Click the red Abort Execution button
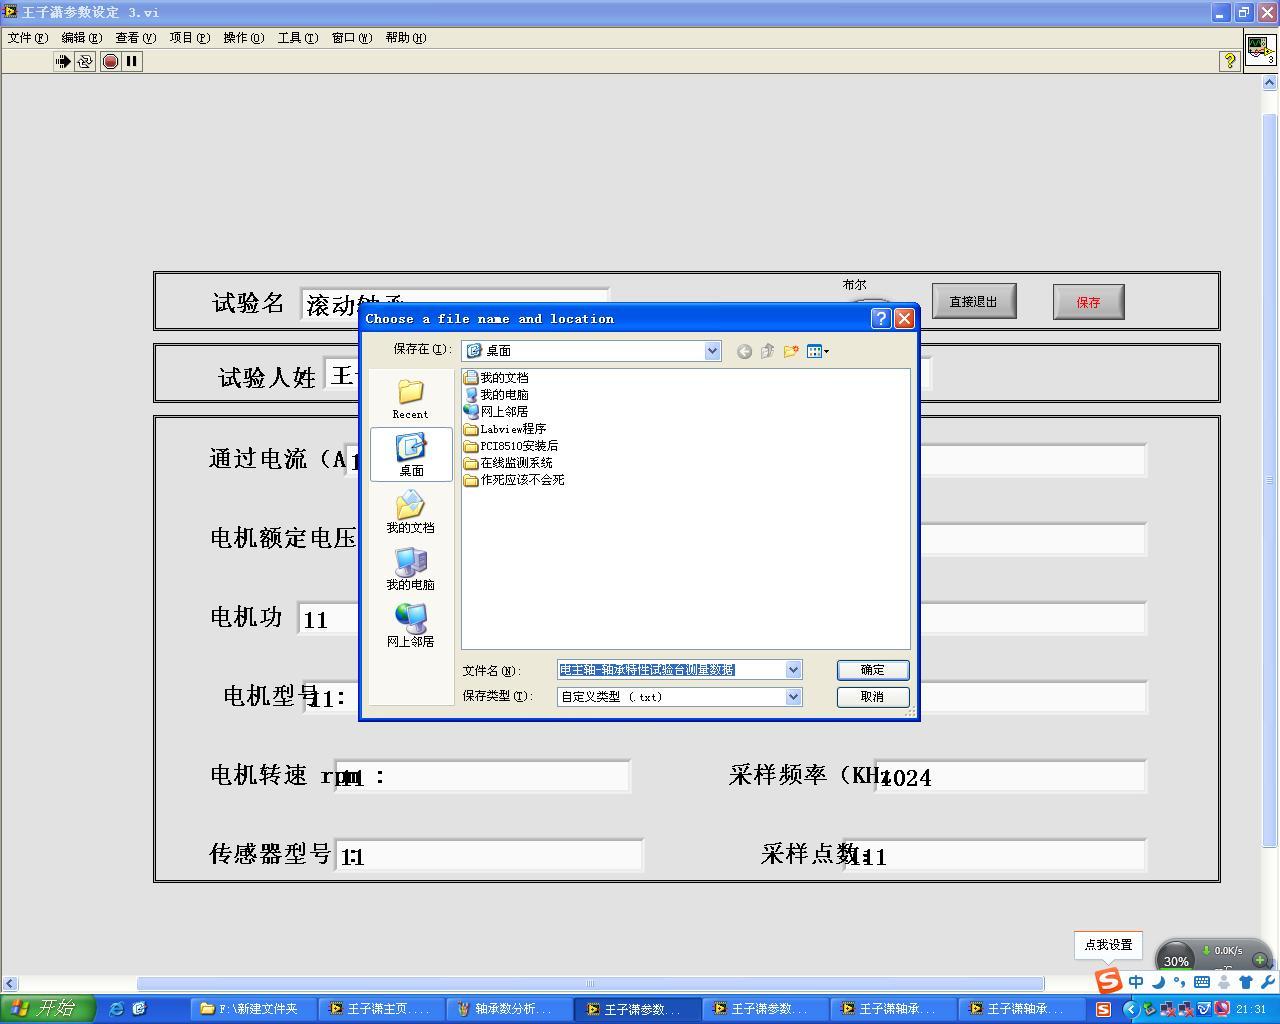This screenshot has width=1280, height=1024. click(x=110, y=61)
